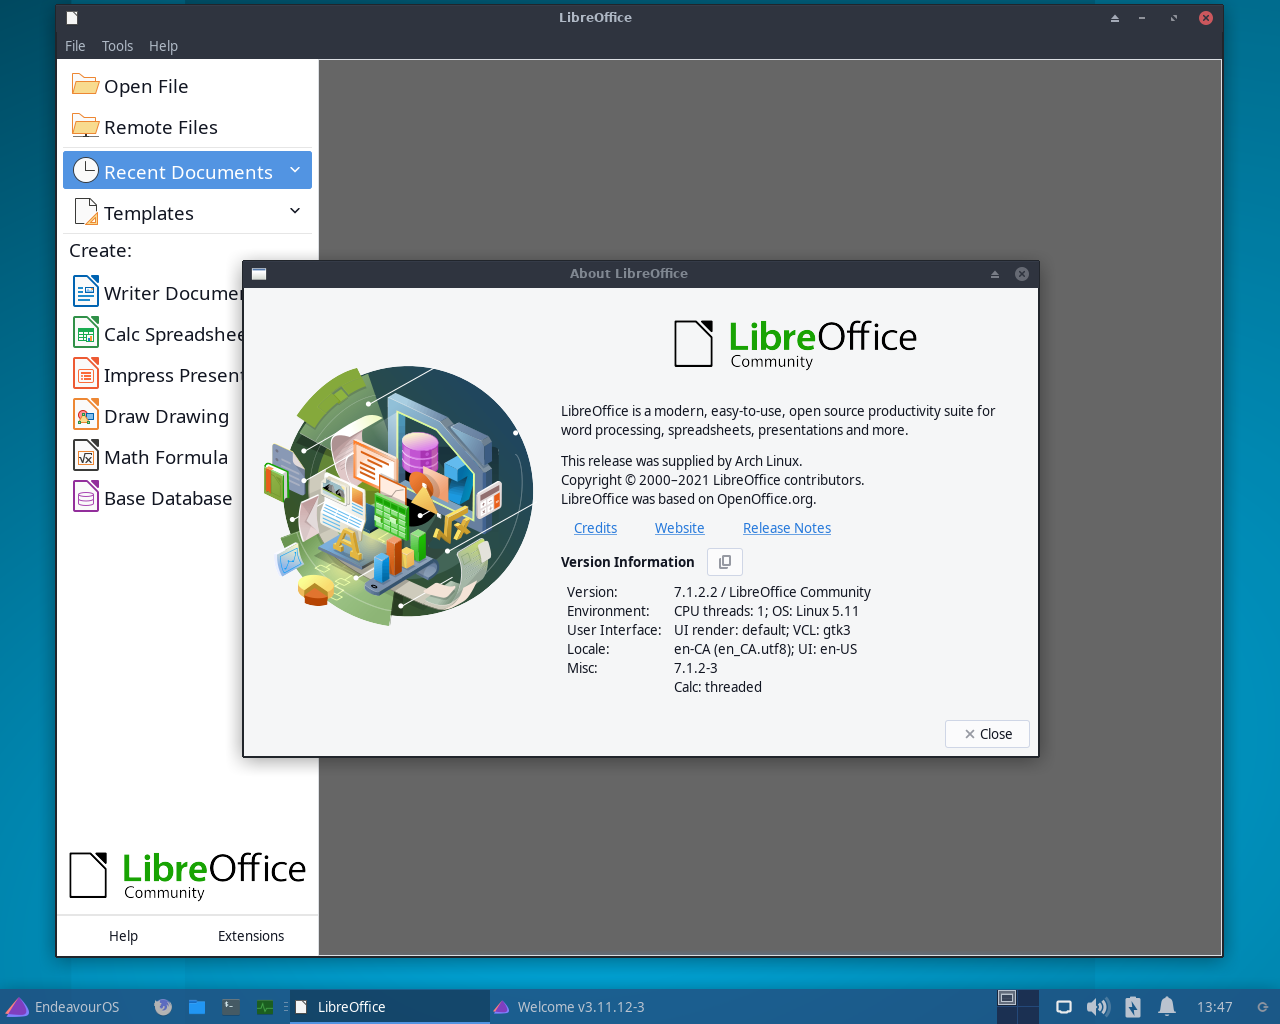Close the About LibreOffice dialog
This screenshot has width=1280, height=1024.
point(987,734)
